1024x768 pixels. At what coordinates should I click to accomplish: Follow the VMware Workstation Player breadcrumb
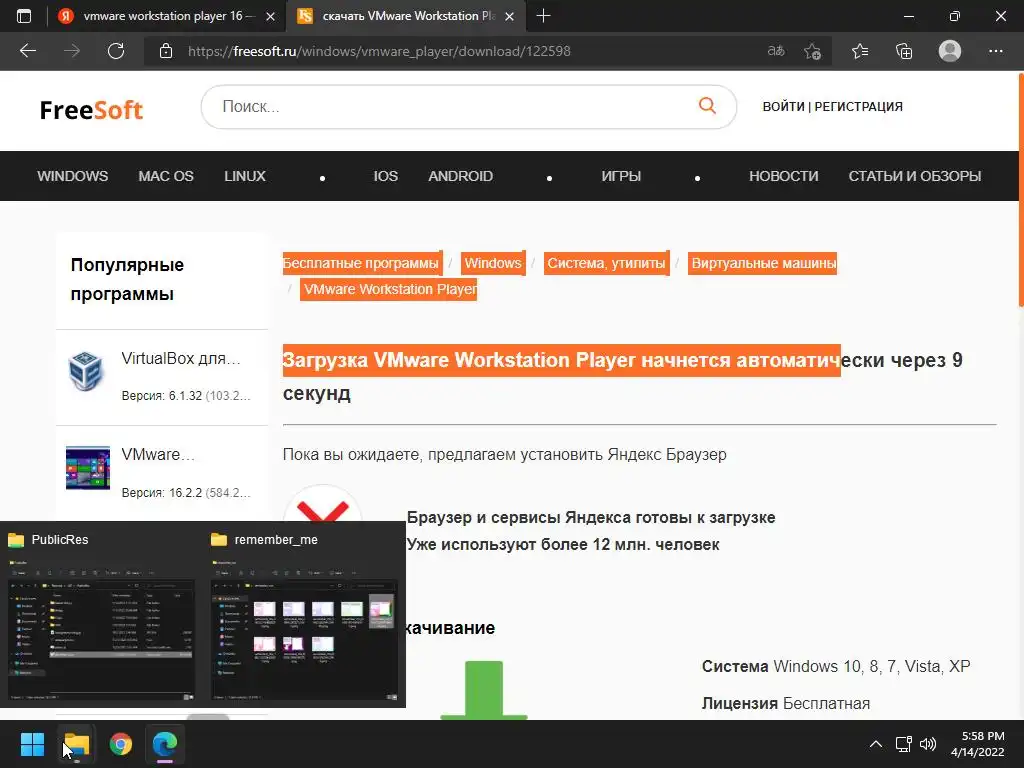point(389,289)
